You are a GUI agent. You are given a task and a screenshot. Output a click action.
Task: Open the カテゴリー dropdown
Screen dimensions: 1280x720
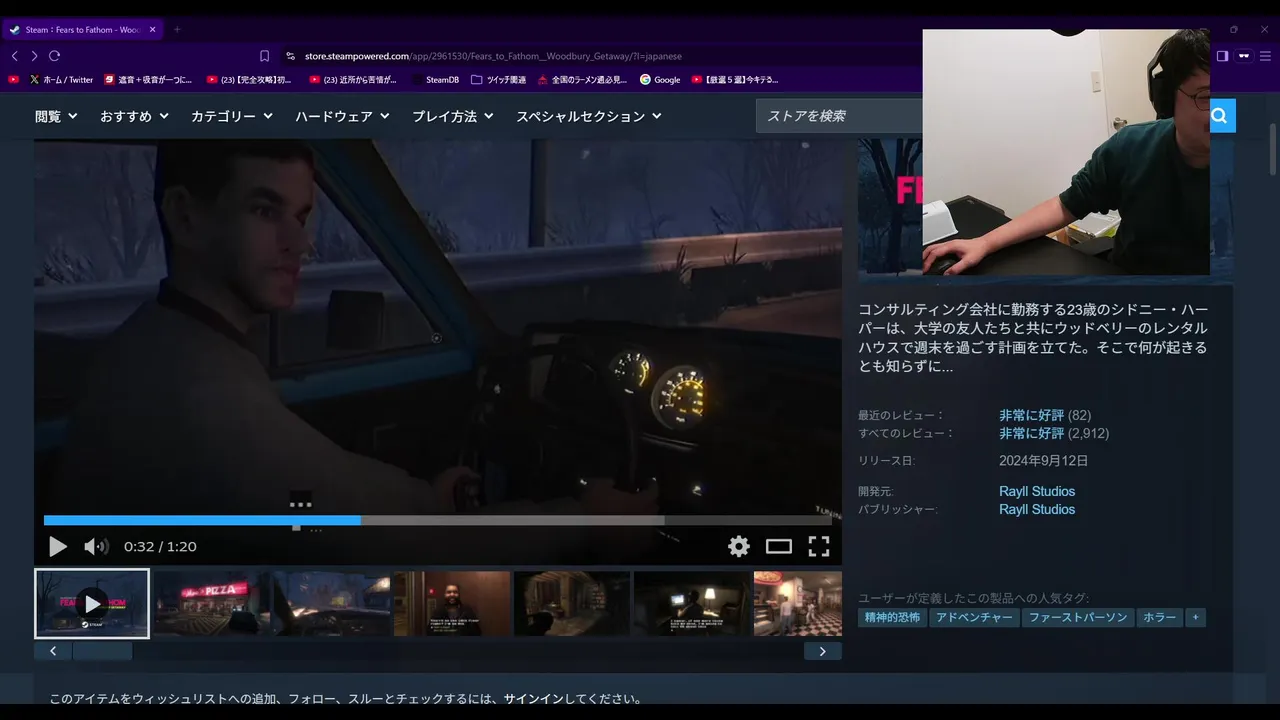click(232, 116)
